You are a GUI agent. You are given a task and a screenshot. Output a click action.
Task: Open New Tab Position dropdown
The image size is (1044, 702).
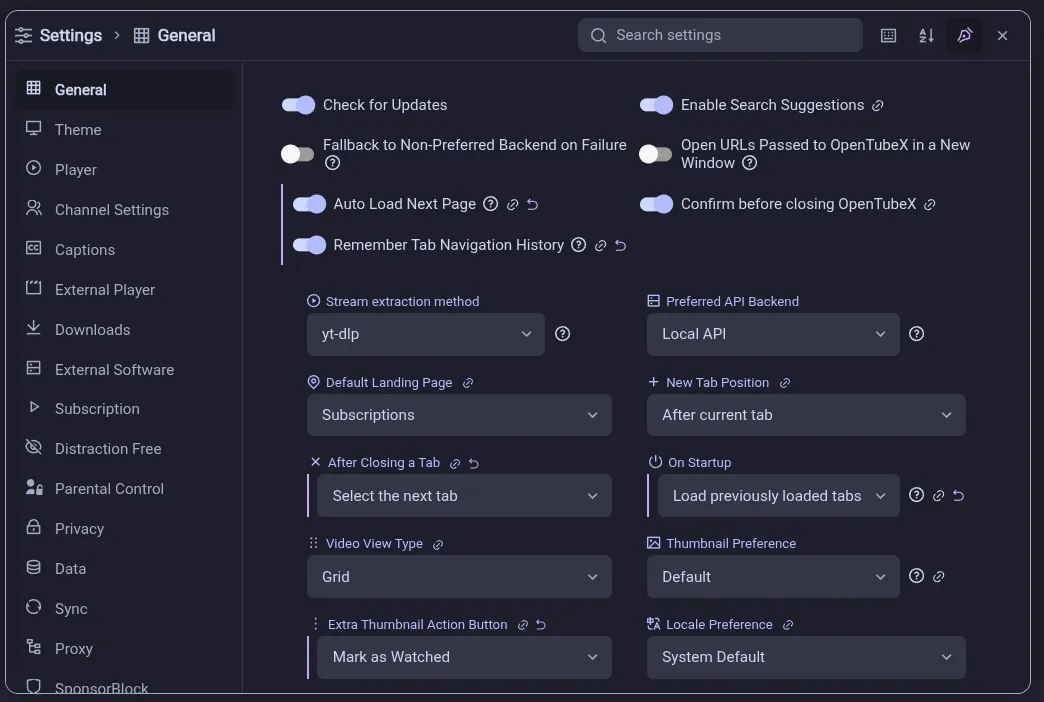click(806, 415)
